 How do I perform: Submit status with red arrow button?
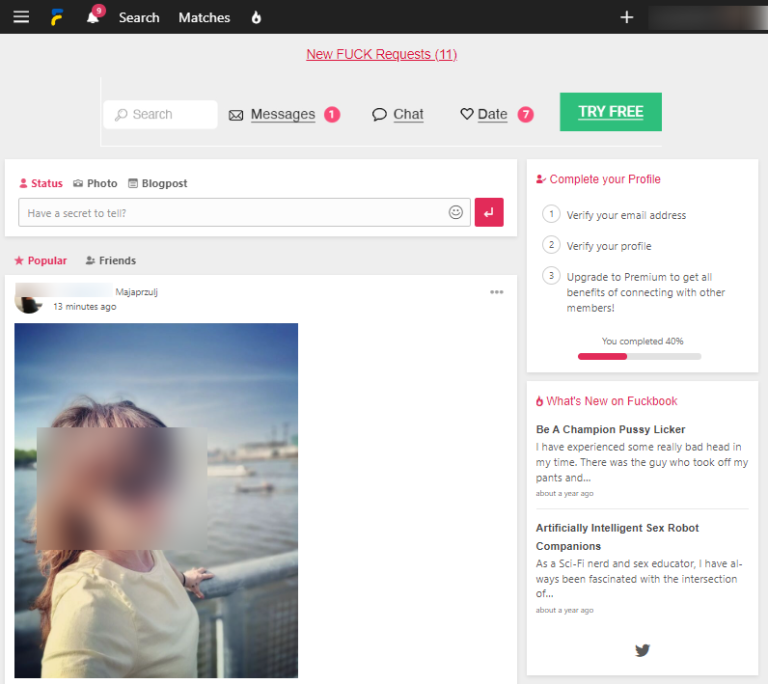[x=489, y=212]
